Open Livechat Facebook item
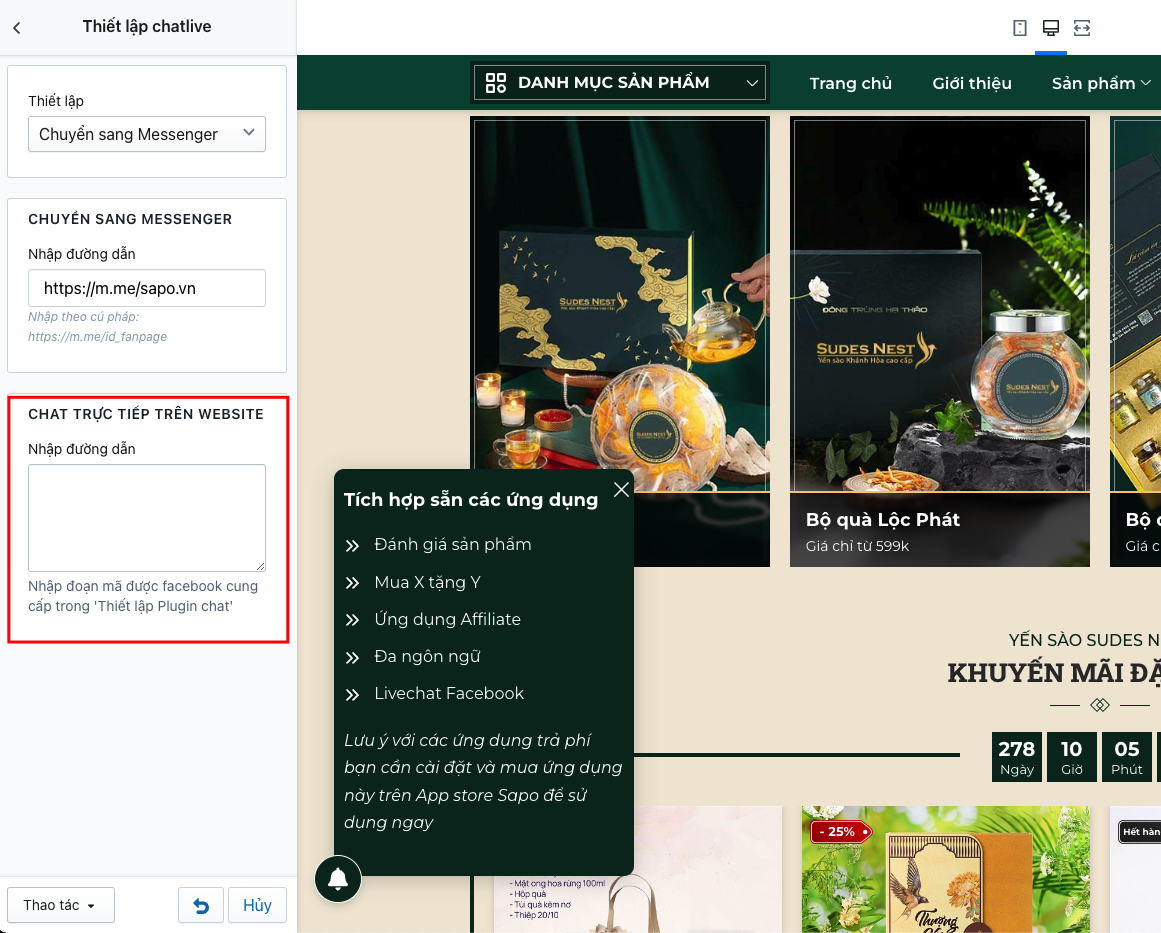Screen dimensions: 1161x933 click(x=449, y=693)
